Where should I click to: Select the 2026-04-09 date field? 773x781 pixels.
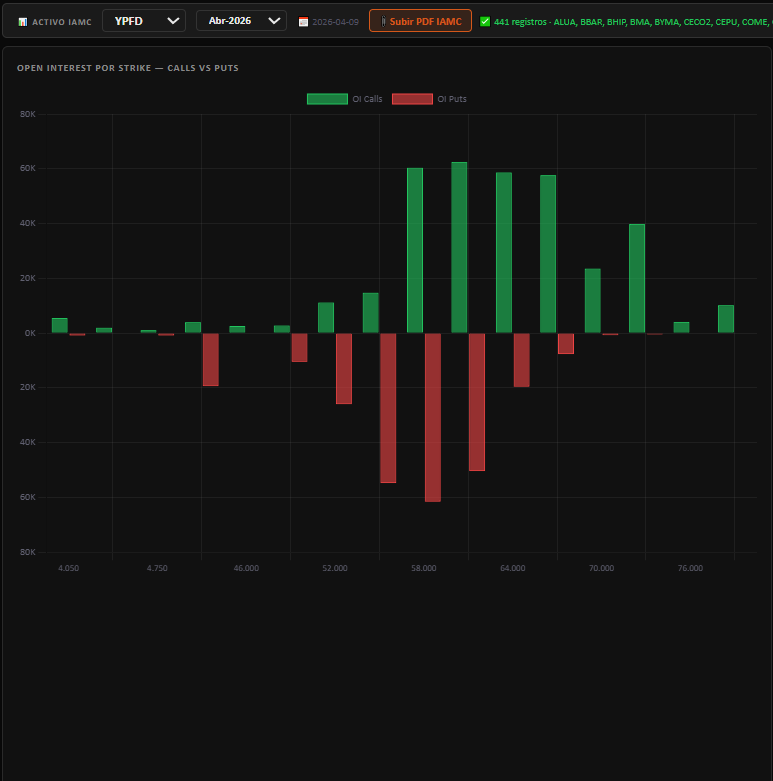pyautogui.click(x=335, y=22)
